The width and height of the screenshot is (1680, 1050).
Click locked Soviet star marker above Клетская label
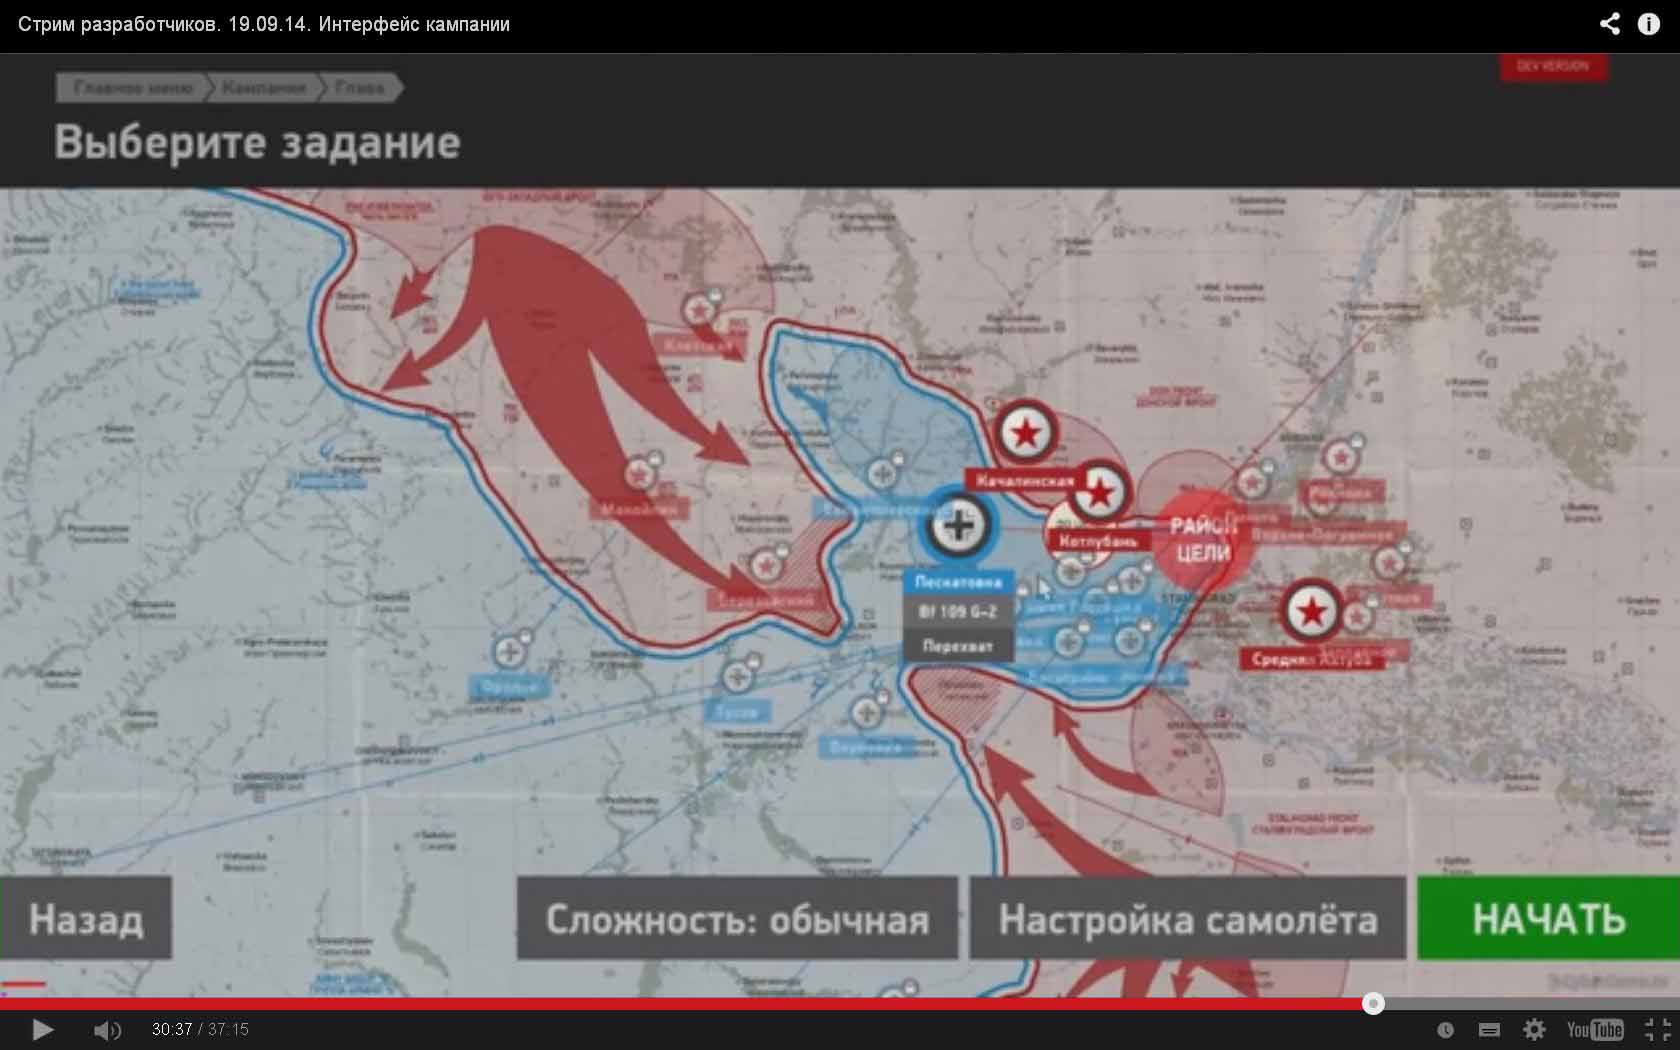[699, 310]
